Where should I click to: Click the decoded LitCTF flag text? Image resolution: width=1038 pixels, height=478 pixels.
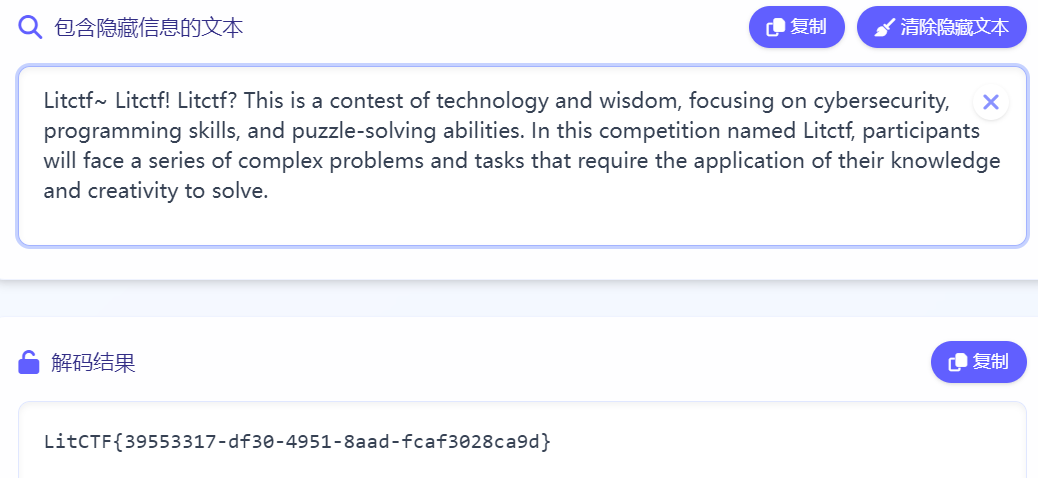pyautogui.click(x=297, y=441)
